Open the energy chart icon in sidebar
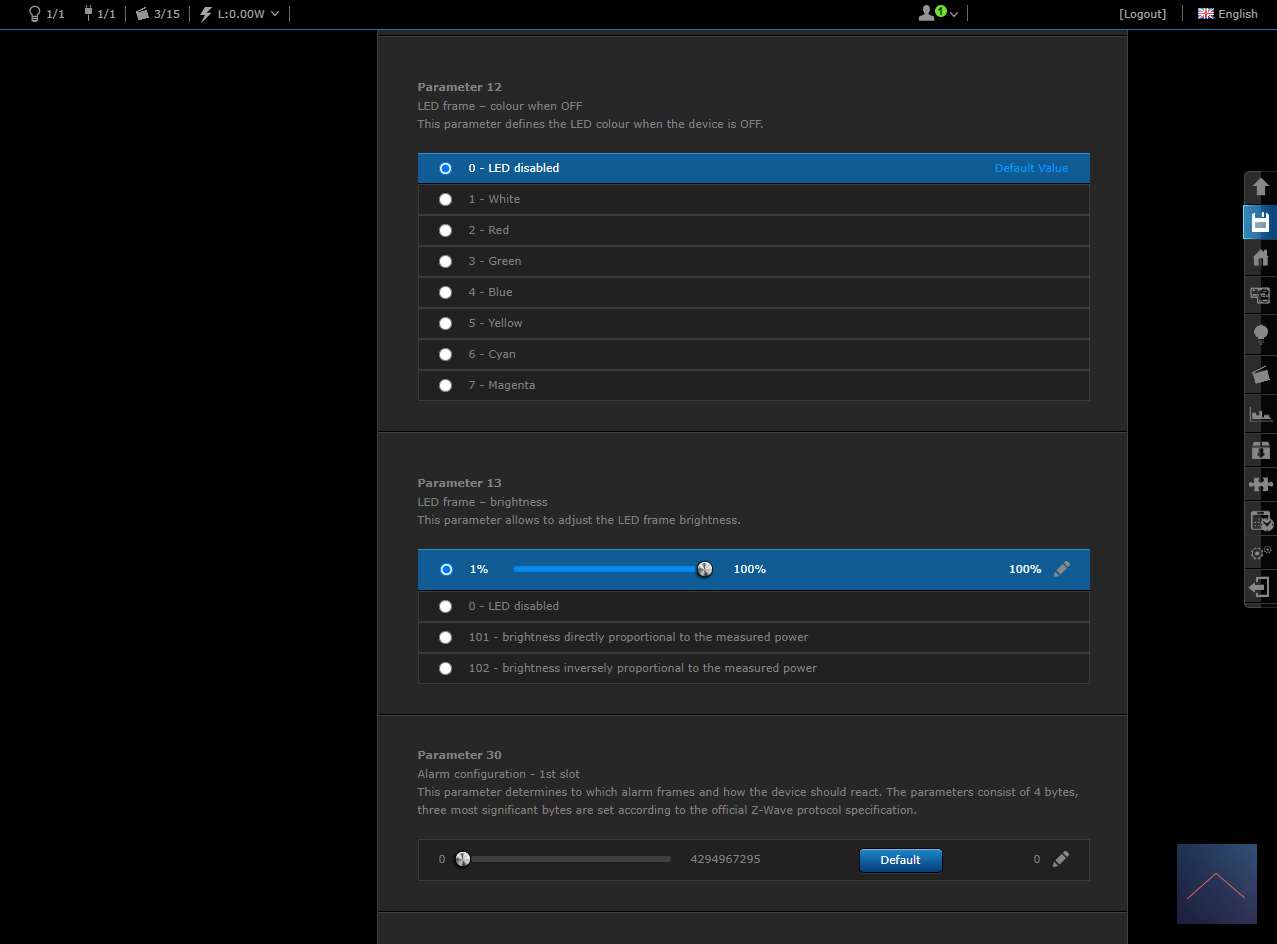Image resolution: width=1277 pixels, height=944 pixels. [1260, 413]
